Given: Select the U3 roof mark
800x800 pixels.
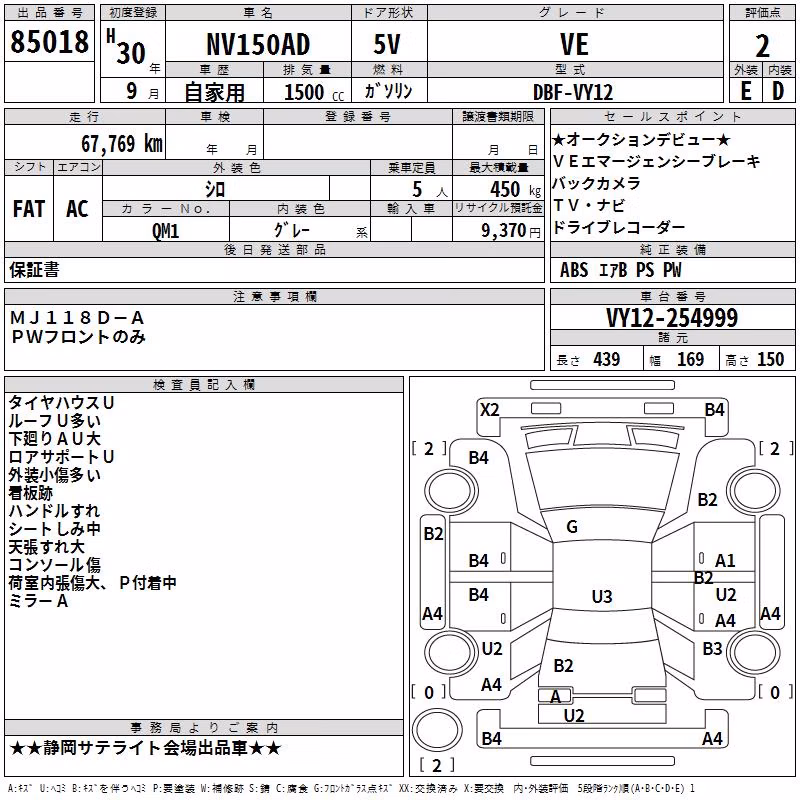Looking at the screenshot, I should [x=602, y=596].
